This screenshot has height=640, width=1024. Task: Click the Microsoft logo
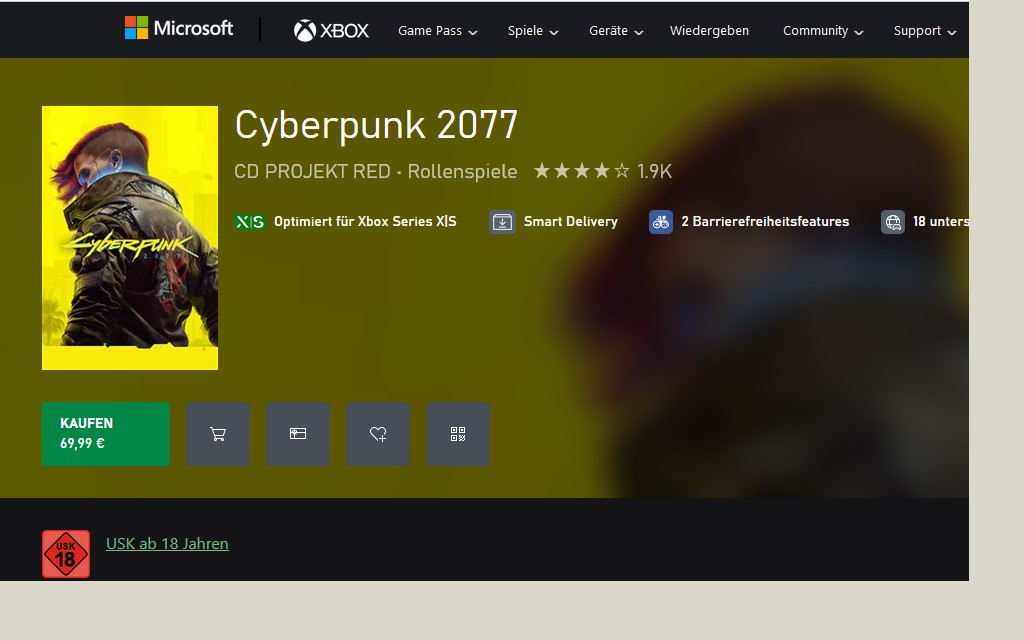coord(179,28)
